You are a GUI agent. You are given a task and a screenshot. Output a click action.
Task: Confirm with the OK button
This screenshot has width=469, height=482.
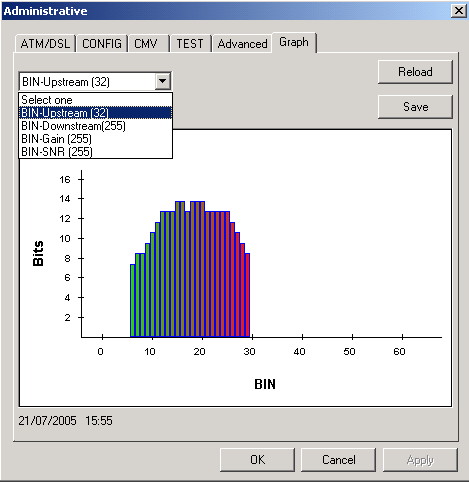coord(257,460)
